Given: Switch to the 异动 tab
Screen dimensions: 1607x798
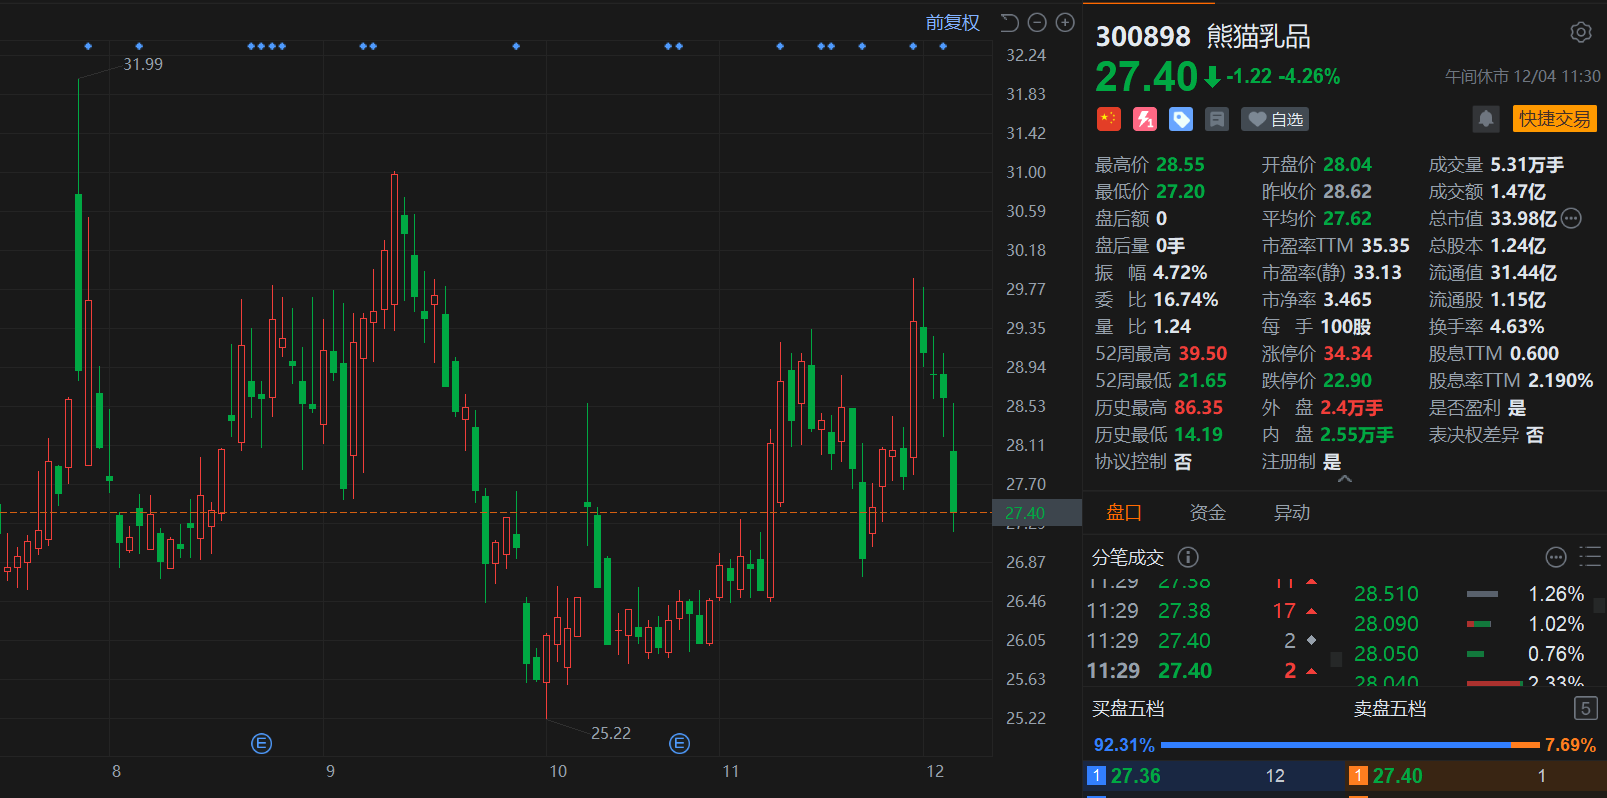Looking at the screenshot, I should click(x=1291, y=513).
